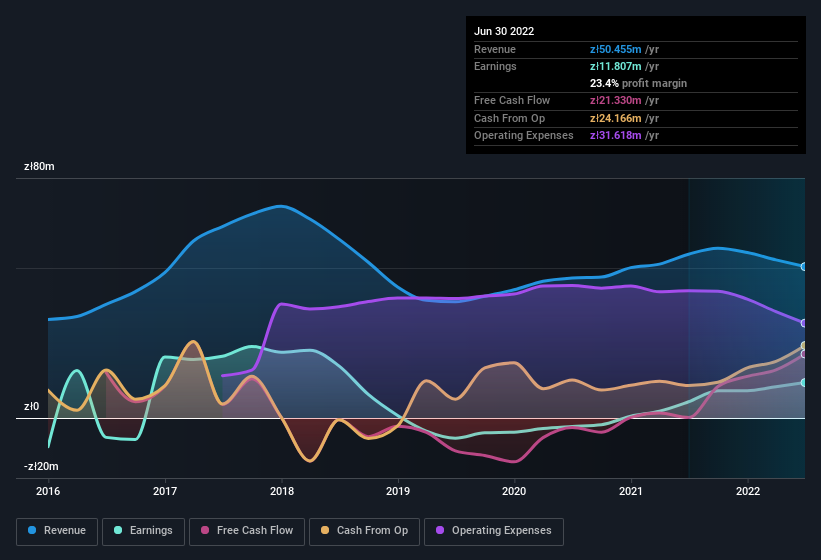Click the -zł20m y-axis label
This screenshot has height=560, width=821.
point(41,466)
